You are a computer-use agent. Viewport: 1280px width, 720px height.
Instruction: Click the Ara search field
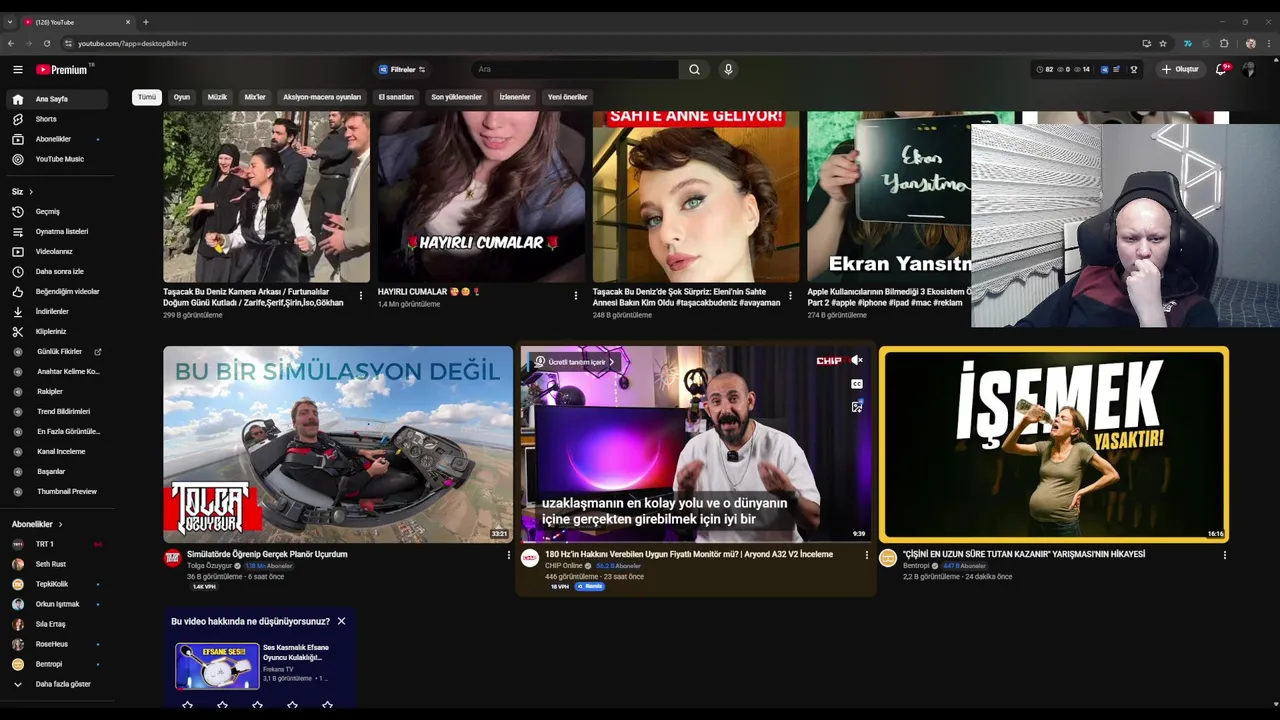(x=575, y=69)
